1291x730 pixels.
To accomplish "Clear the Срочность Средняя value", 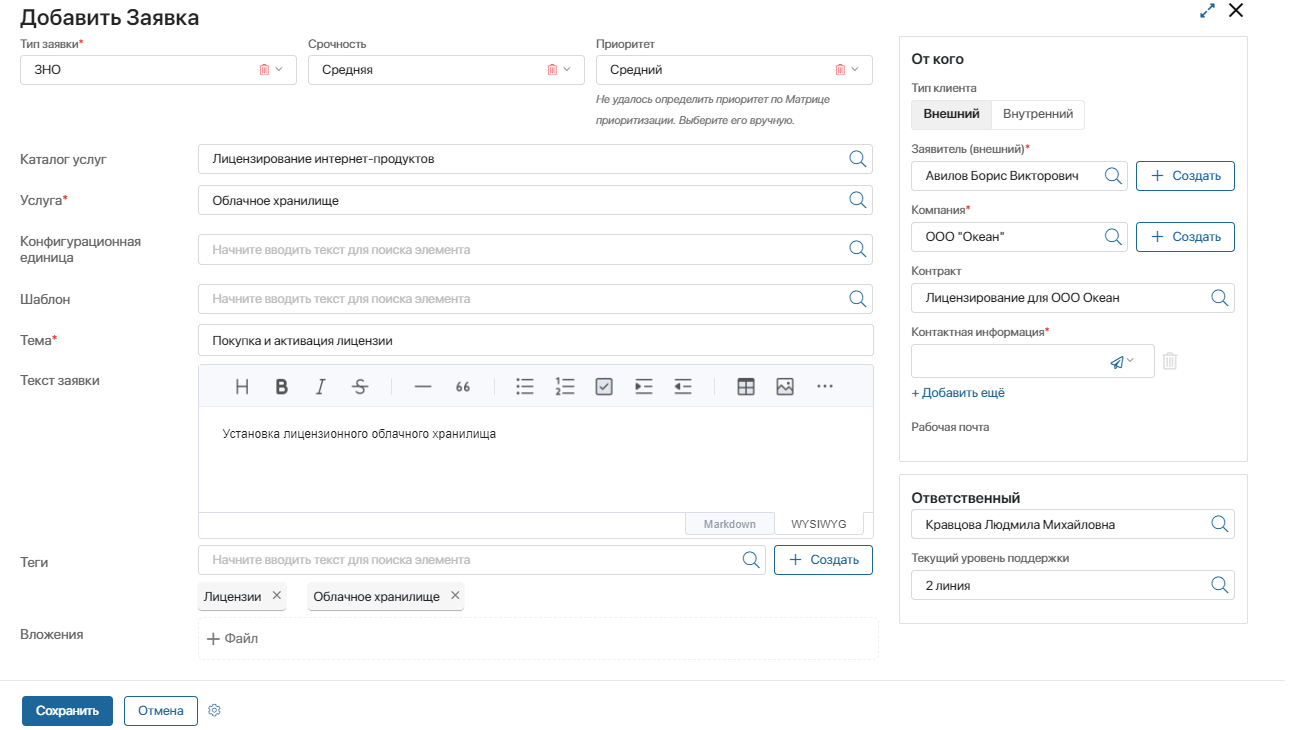I will point(552,70).
